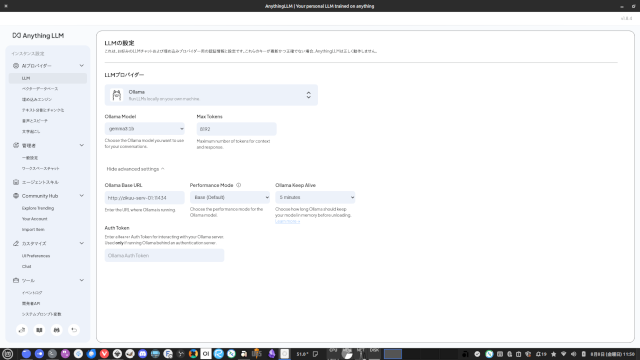Collapse the 管理者 section chevron
The height and width of the screenshot is (360, 640).
pyautogui.click(x=82, y=145)
